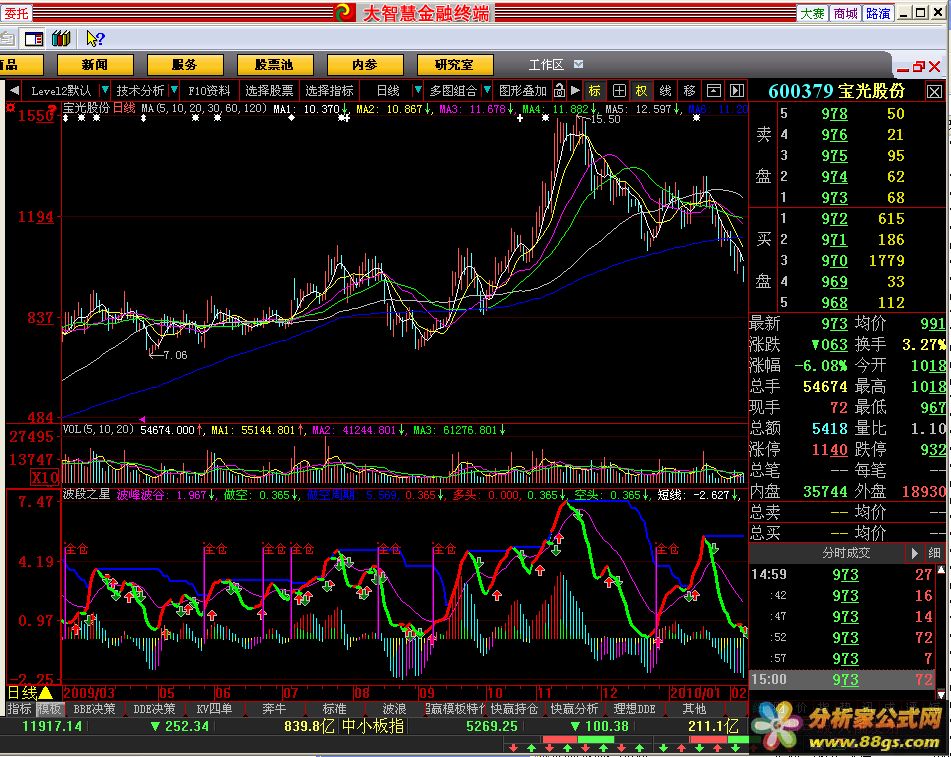951x757 pixels.
Task: Open the books library toolbar icon
Action: tap(61, 39)
